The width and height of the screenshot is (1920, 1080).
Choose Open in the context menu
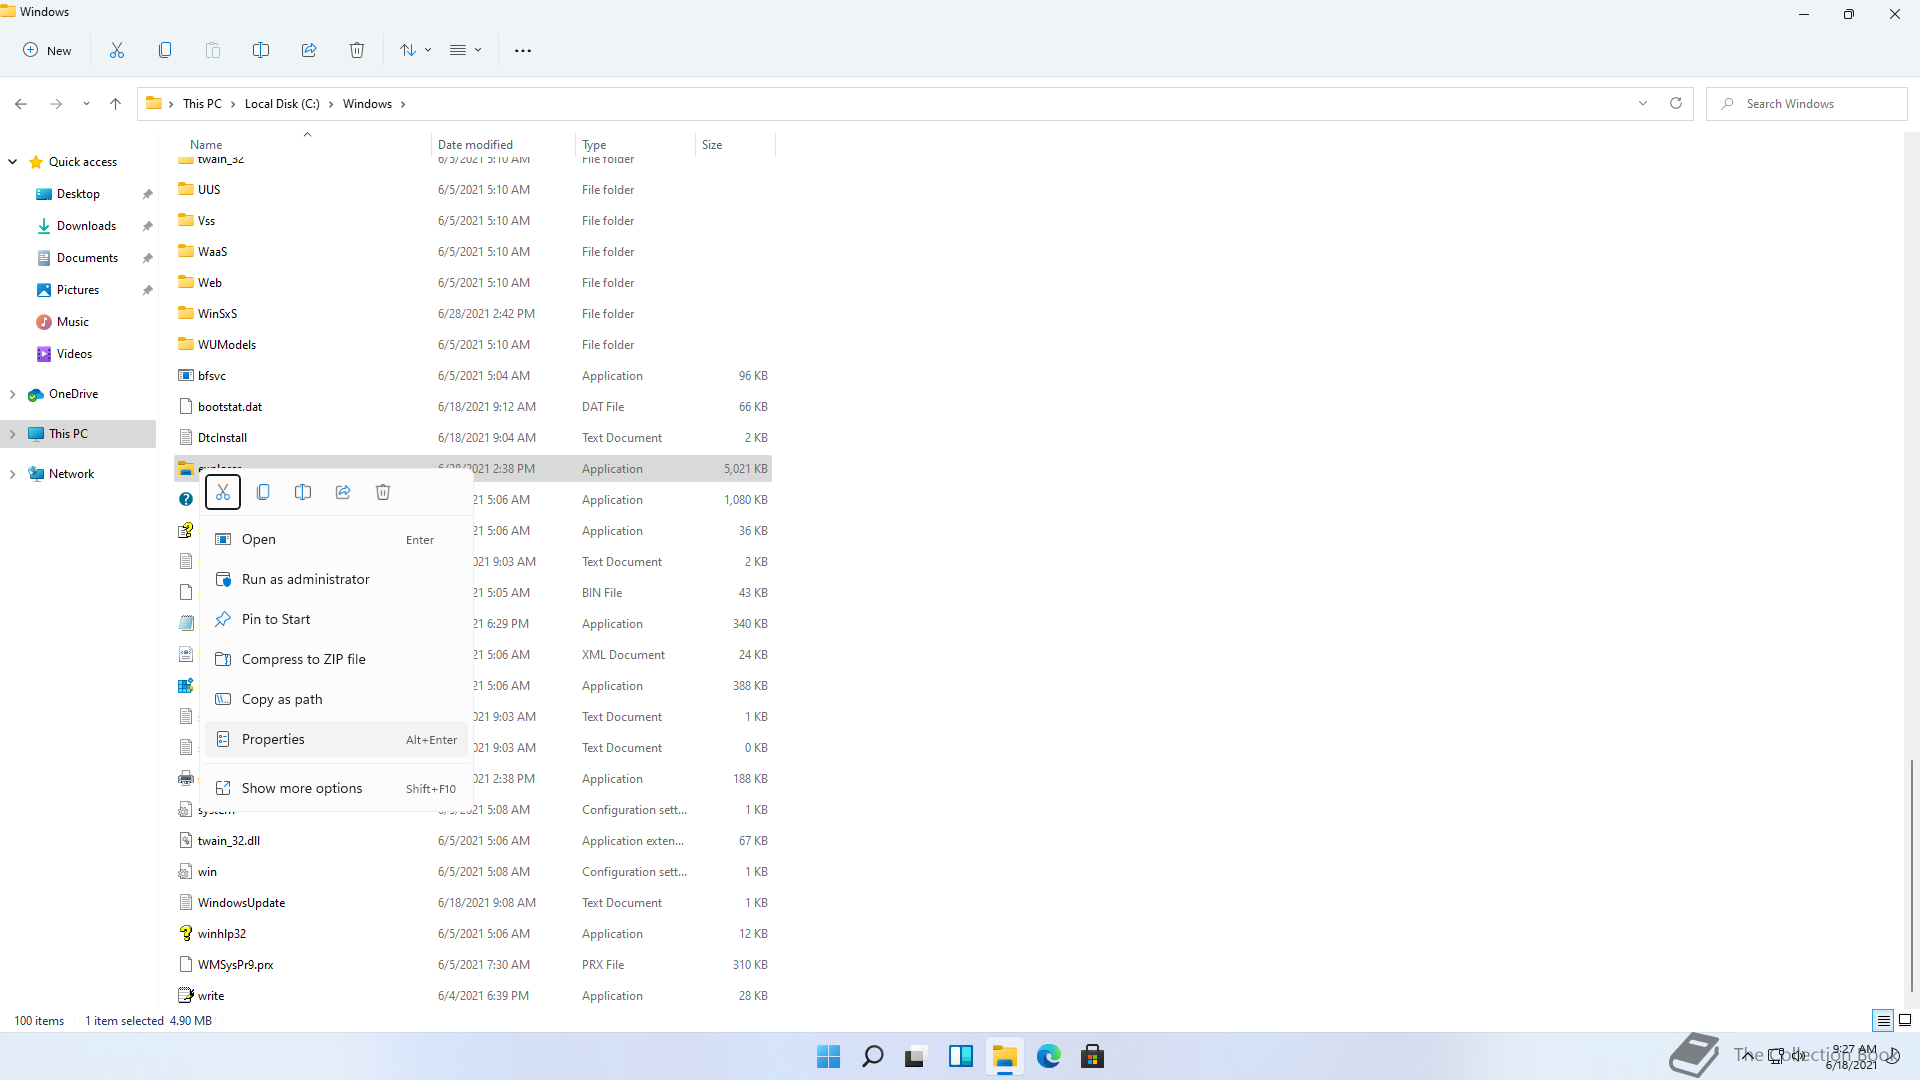336,539
